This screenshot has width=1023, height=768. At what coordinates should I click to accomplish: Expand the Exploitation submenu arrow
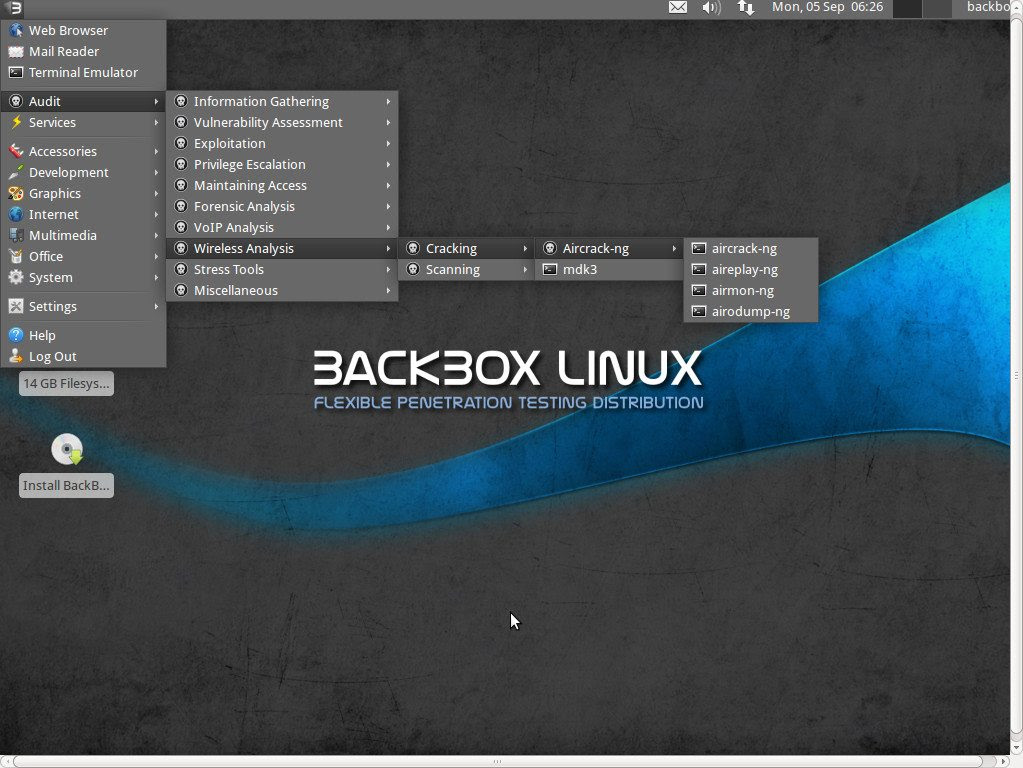pos(388,143)
